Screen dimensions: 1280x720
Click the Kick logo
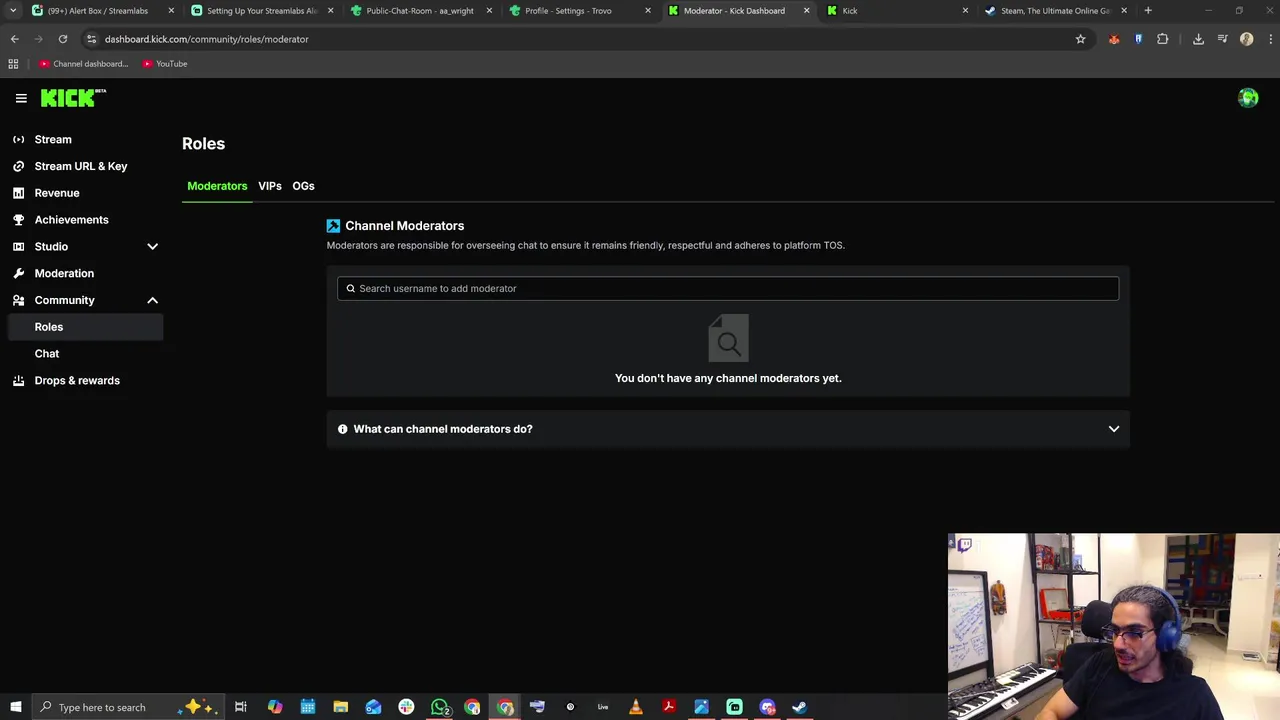(x=73, y=97)
